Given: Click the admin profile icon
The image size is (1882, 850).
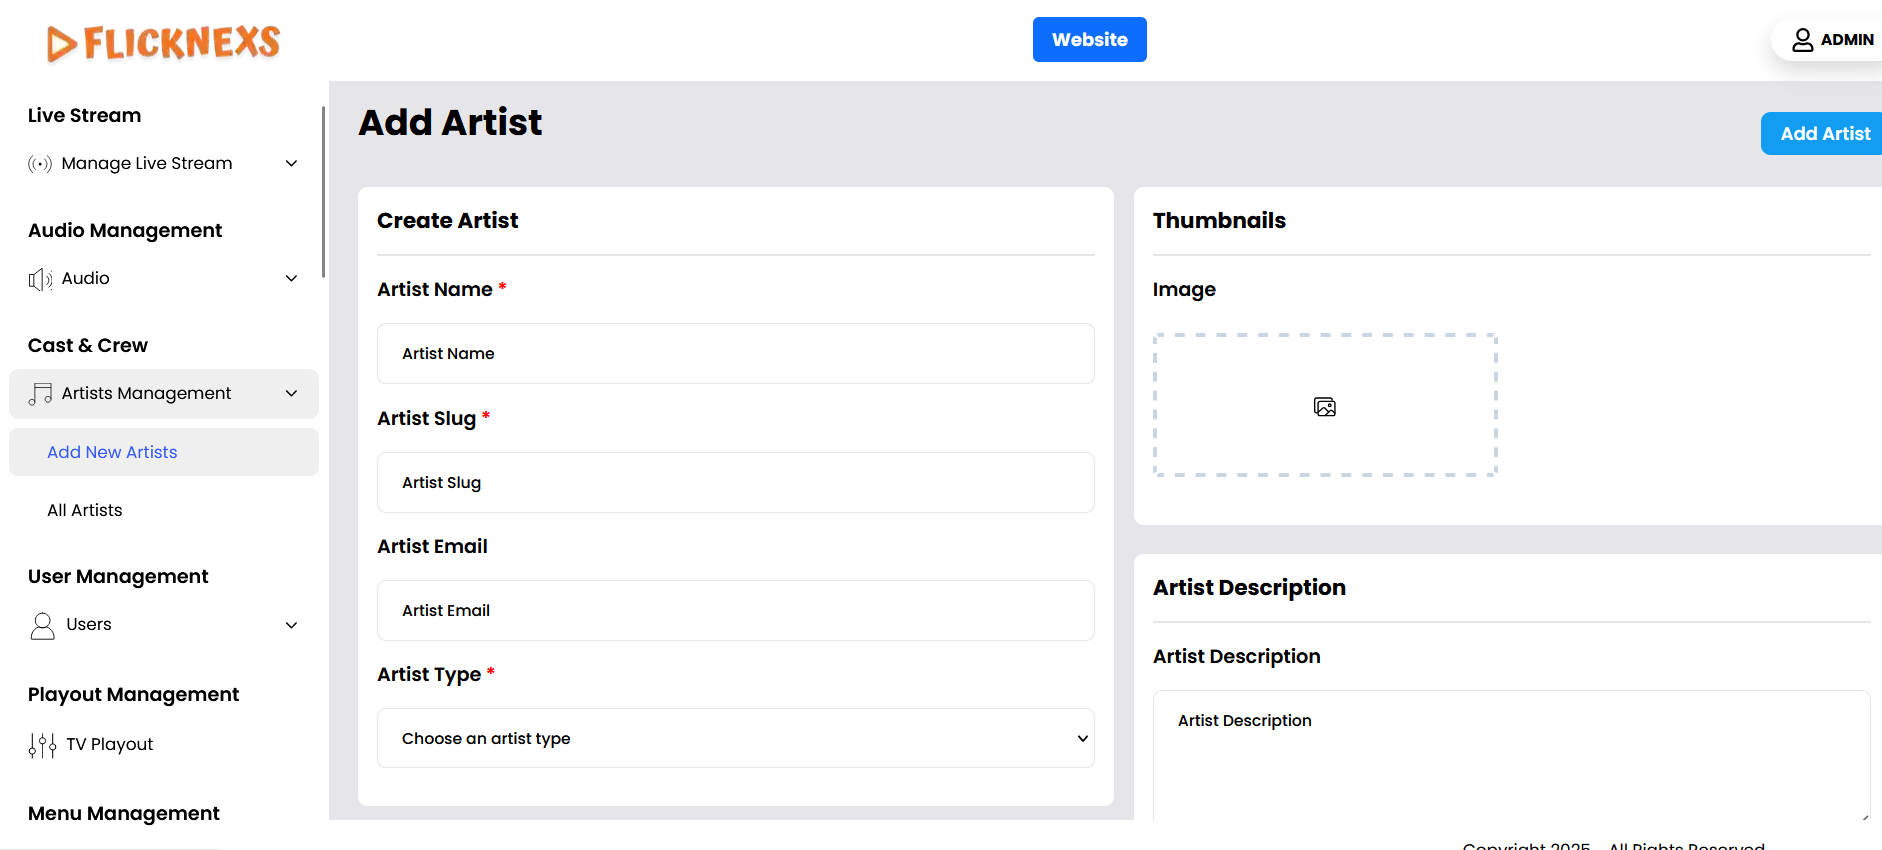Looking at the screenshot, I should [1802, 40].
